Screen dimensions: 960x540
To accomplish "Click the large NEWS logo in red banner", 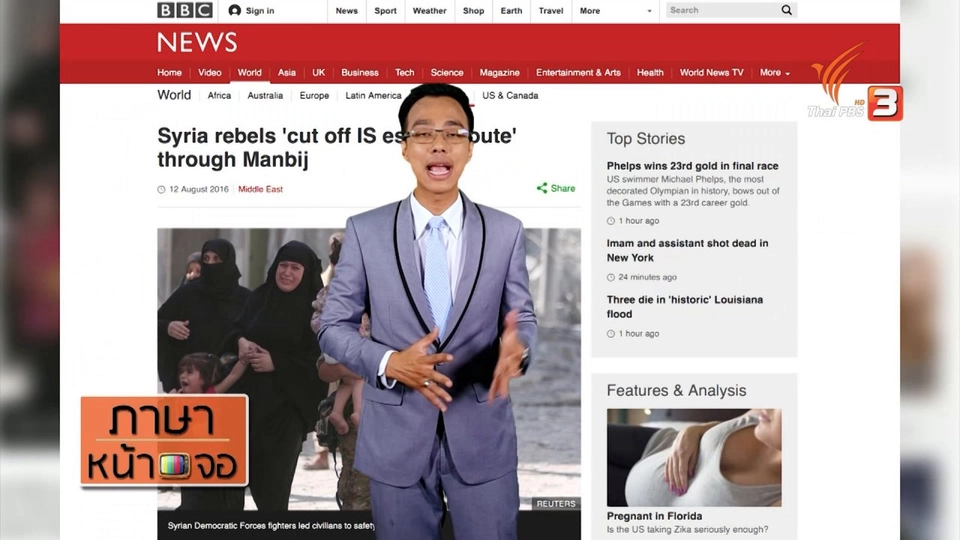I will pyautogui.click(x=197, y=42).
